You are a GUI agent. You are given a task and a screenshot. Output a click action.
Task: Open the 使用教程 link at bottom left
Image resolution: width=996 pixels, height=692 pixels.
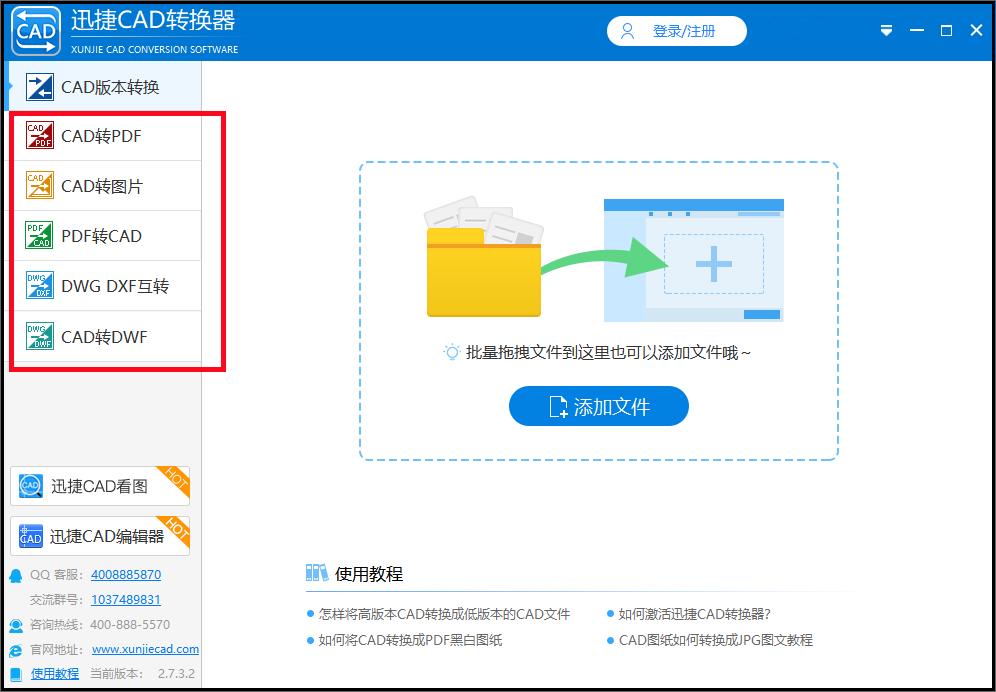pyautogui.click(x=53, y=673)
